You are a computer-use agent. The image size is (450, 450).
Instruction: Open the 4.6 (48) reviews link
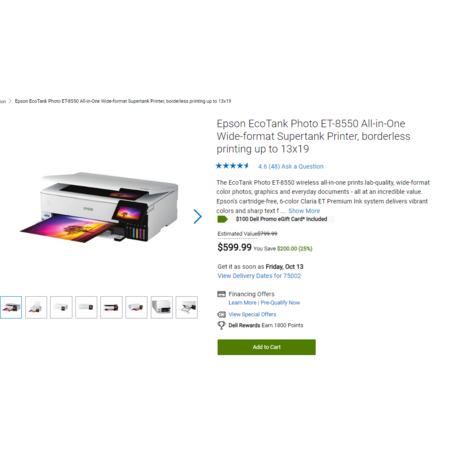(x=269, y=166)
